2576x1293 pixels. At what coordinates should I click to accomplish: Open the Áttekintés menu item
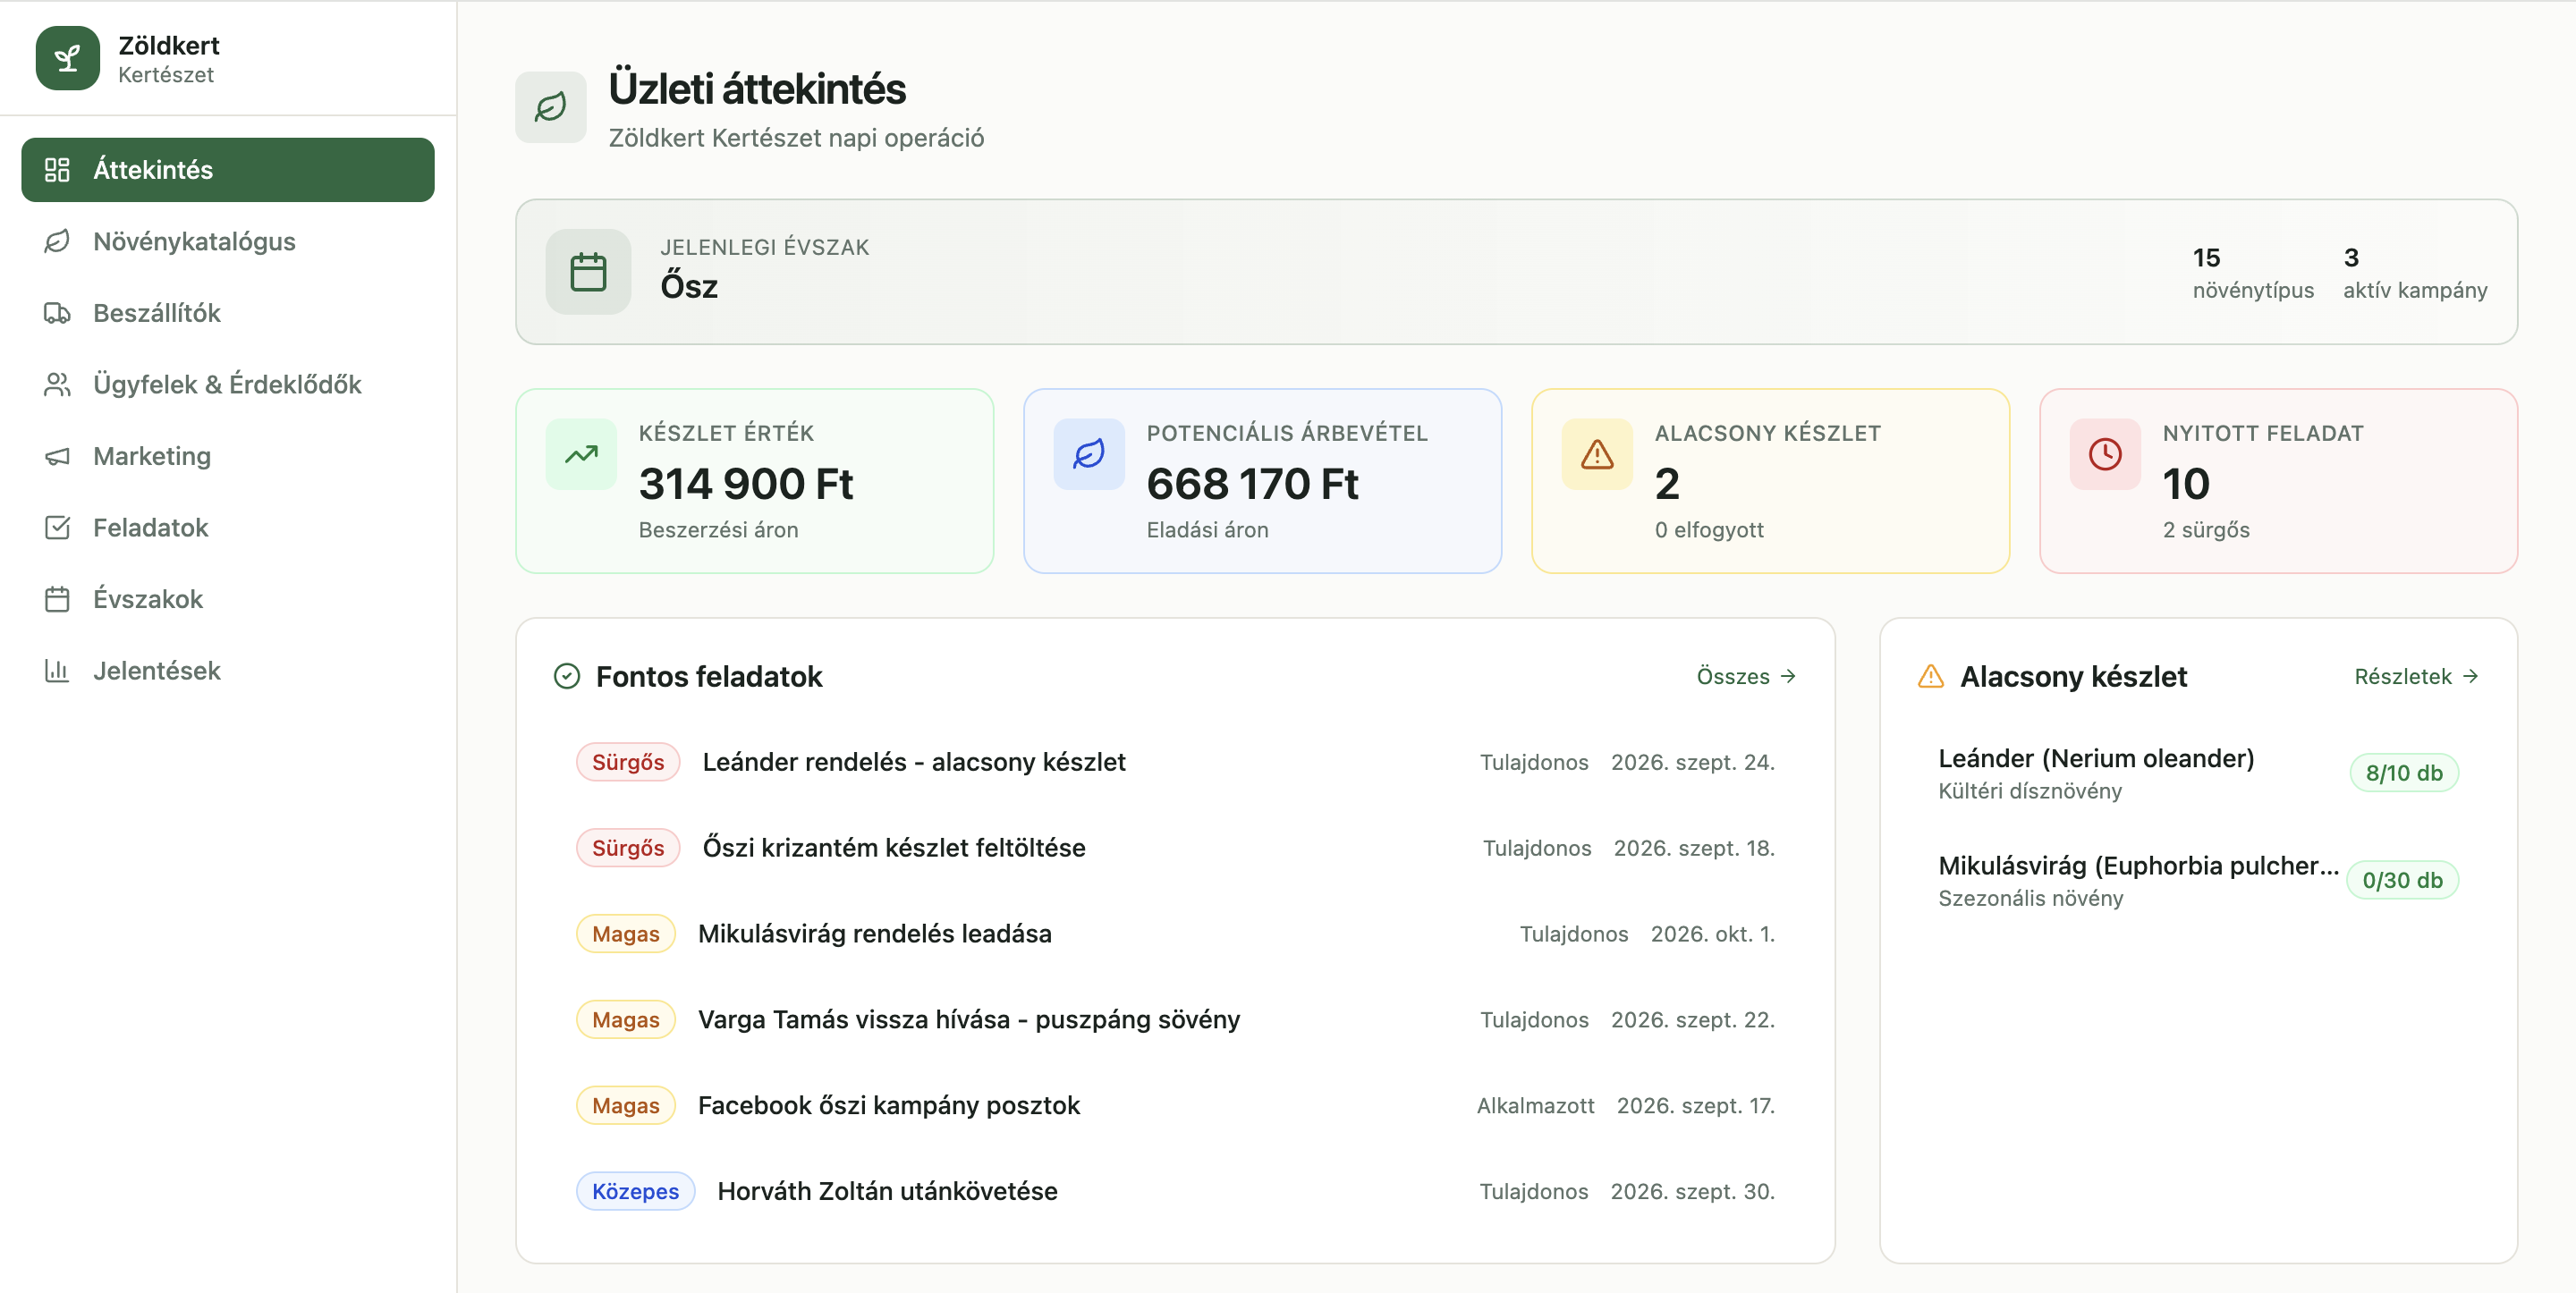point(228,170)
